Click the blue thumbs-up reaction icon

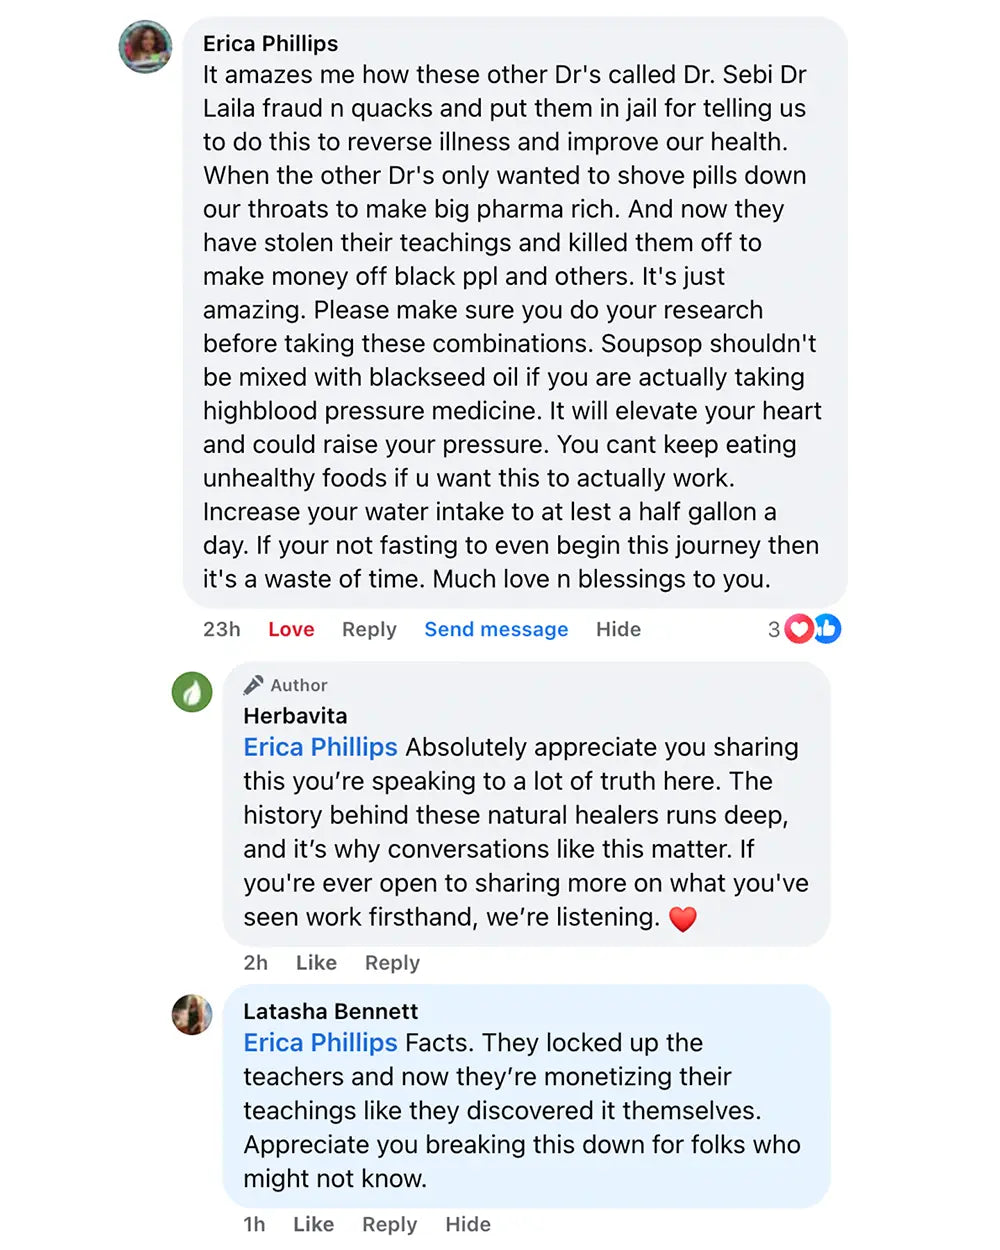coord(827,628)
